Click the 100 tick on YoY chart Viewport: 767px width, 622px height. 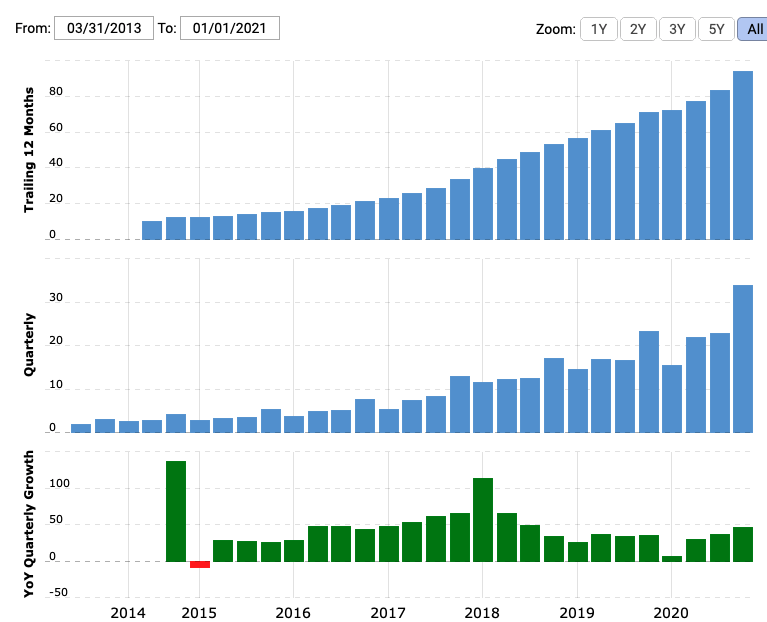59,483
